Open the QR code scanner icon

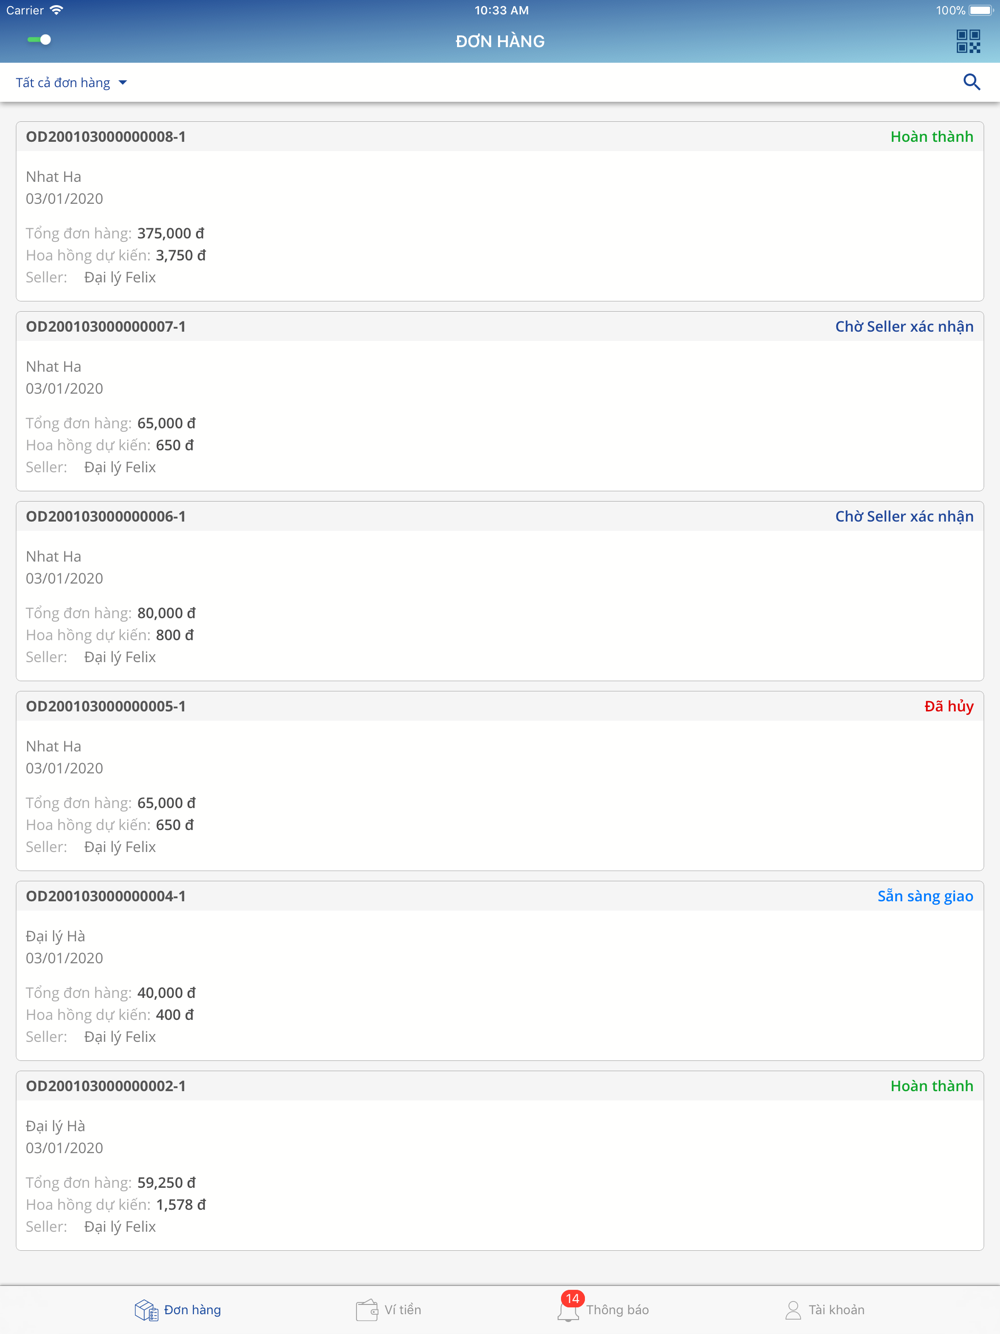968,41
